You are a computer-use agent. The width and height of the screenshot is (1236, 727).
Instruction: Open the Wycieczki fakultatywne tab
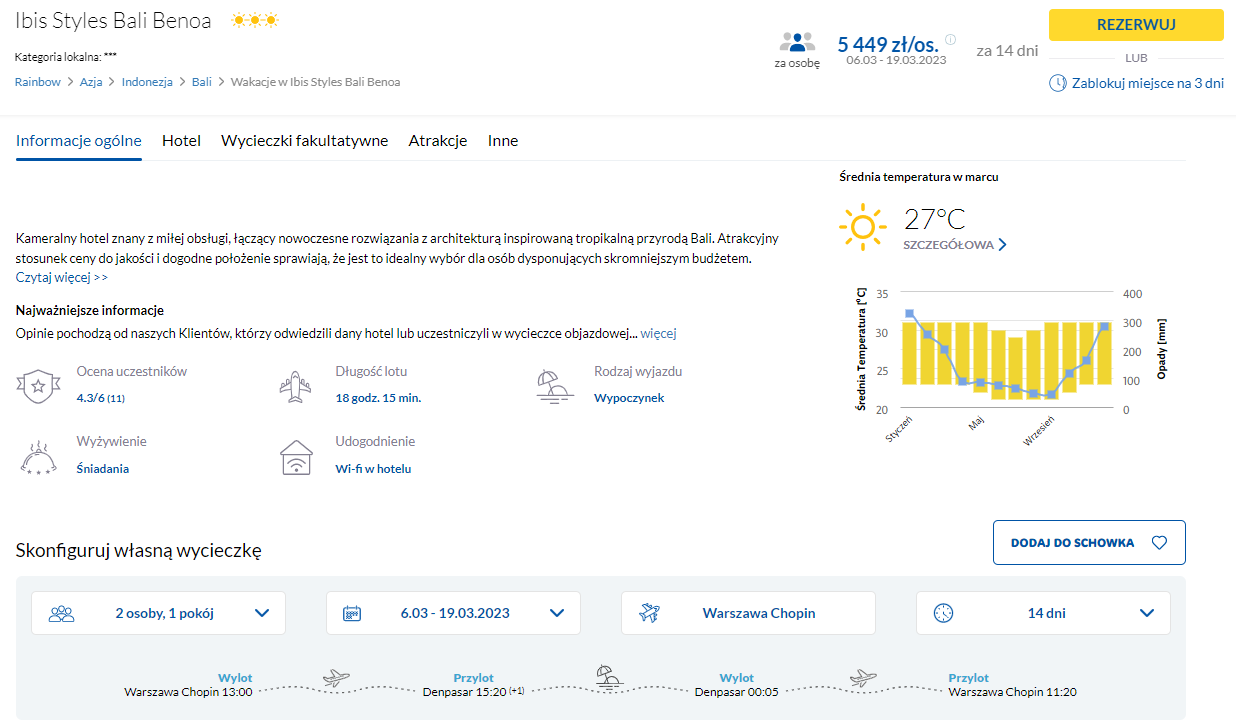[304, 141]
